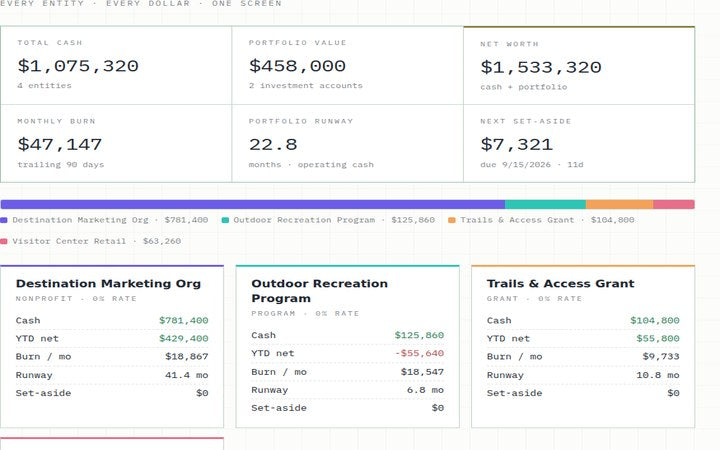This screenshot has width=720, height=450.
Task: Click the '4 entities' caption under Total Cash
Action: [45, 85]
